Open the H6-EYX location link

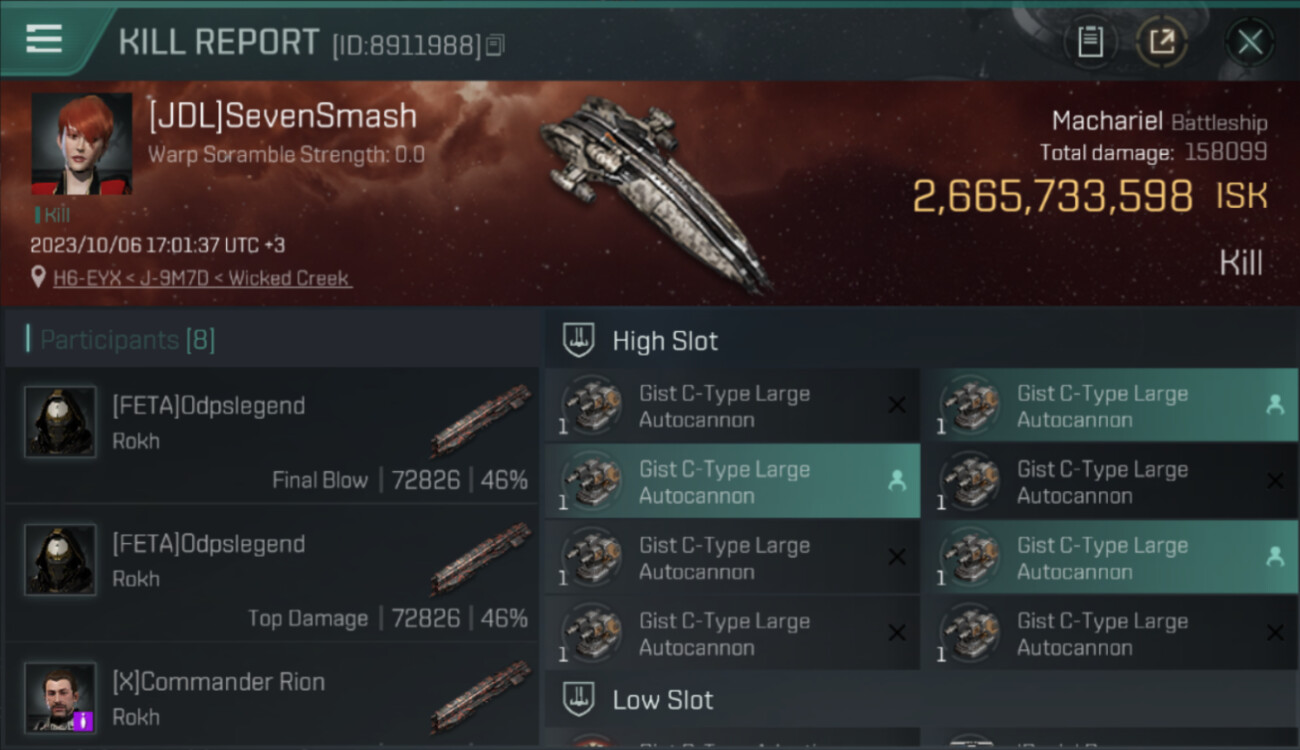pyautogui.click(x=202, y=278)
